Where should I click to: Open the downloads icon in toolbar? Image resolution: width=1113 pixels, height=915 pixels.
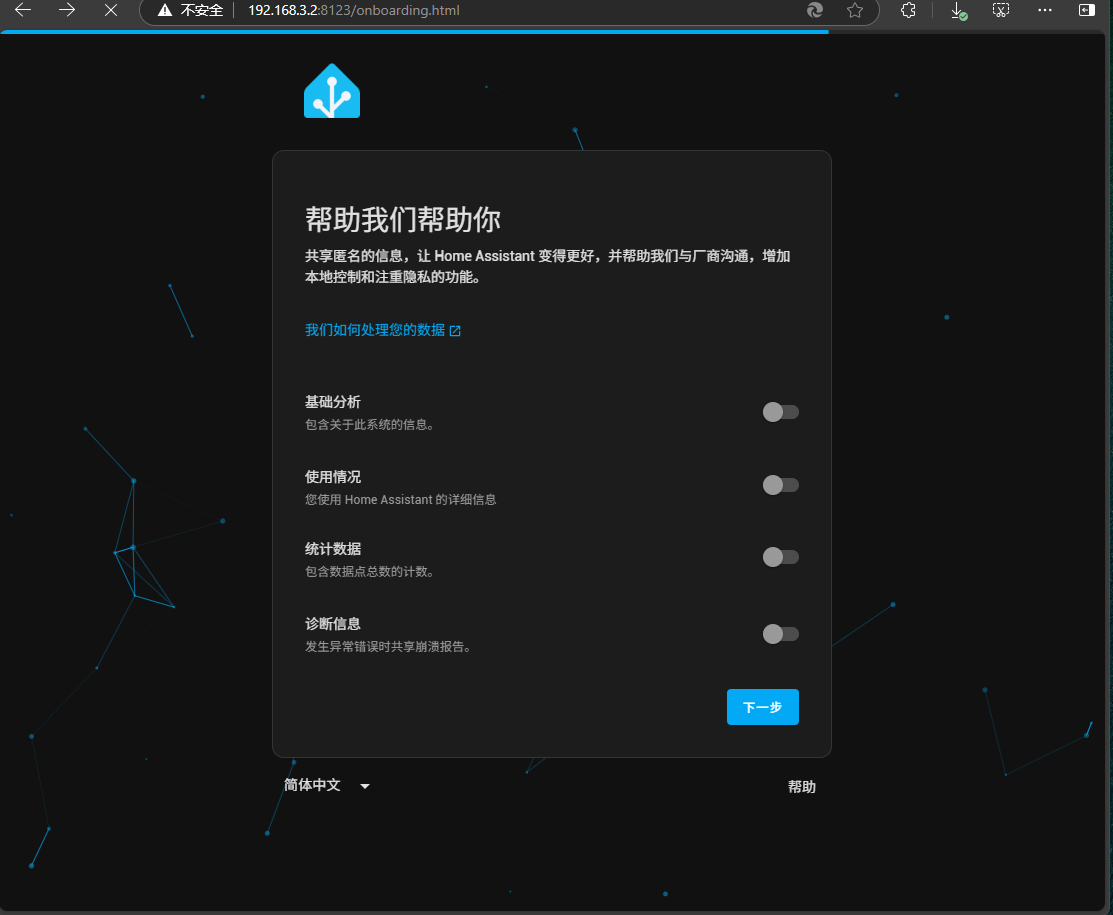[958, 10]
